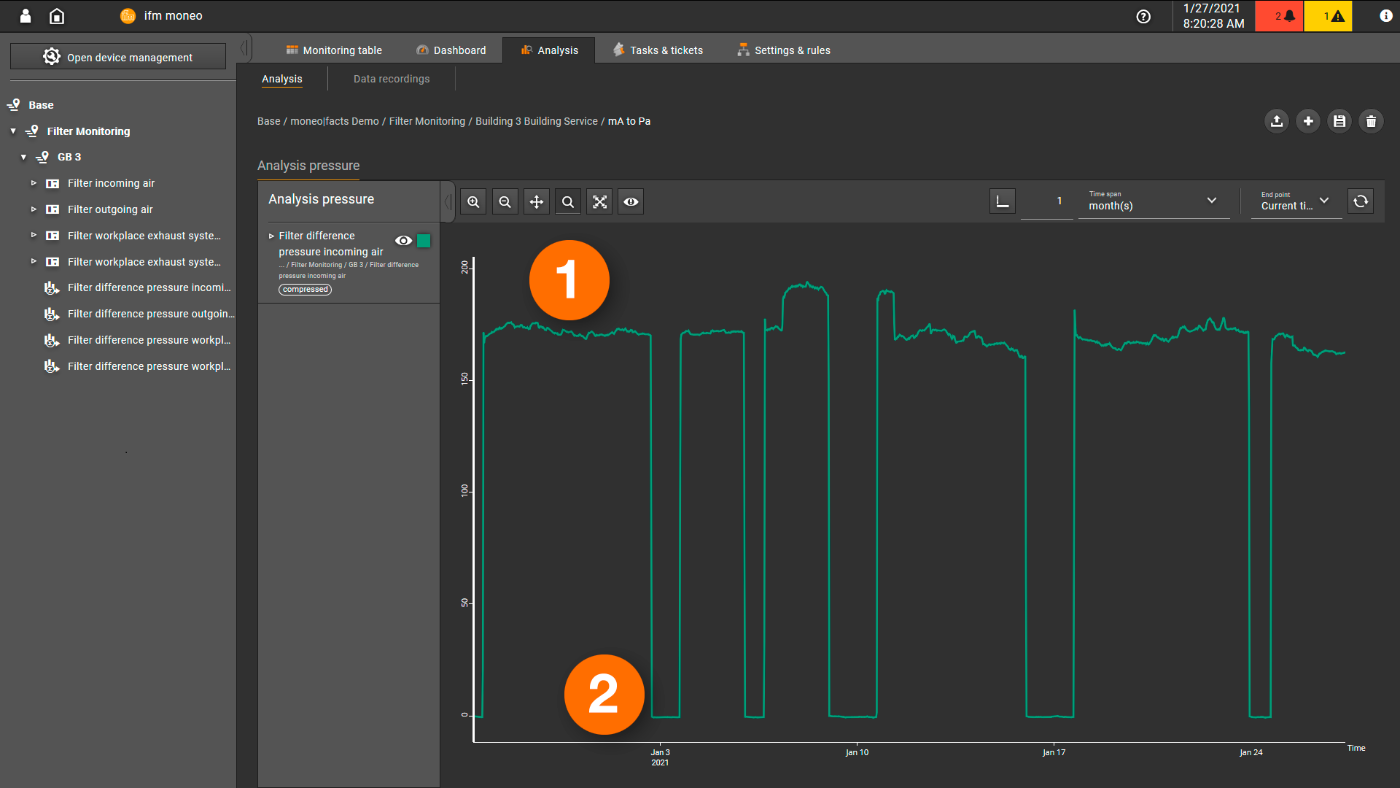Click the save analysis icon
The height and width of the screenshot is (788, 1400).
pos(1339,120)
